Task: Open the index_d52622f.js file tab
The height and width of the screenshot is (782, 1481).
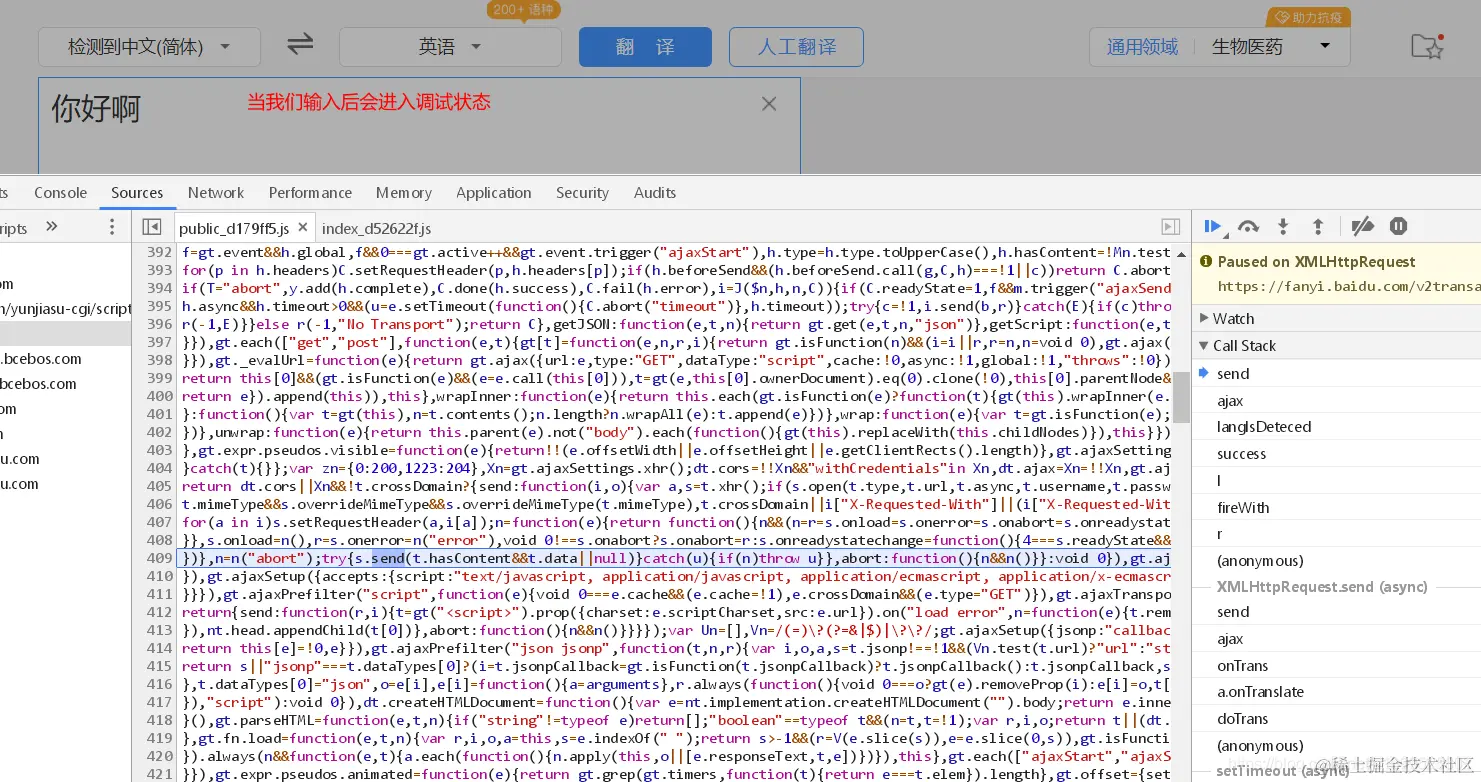Action: pos(376,228)
